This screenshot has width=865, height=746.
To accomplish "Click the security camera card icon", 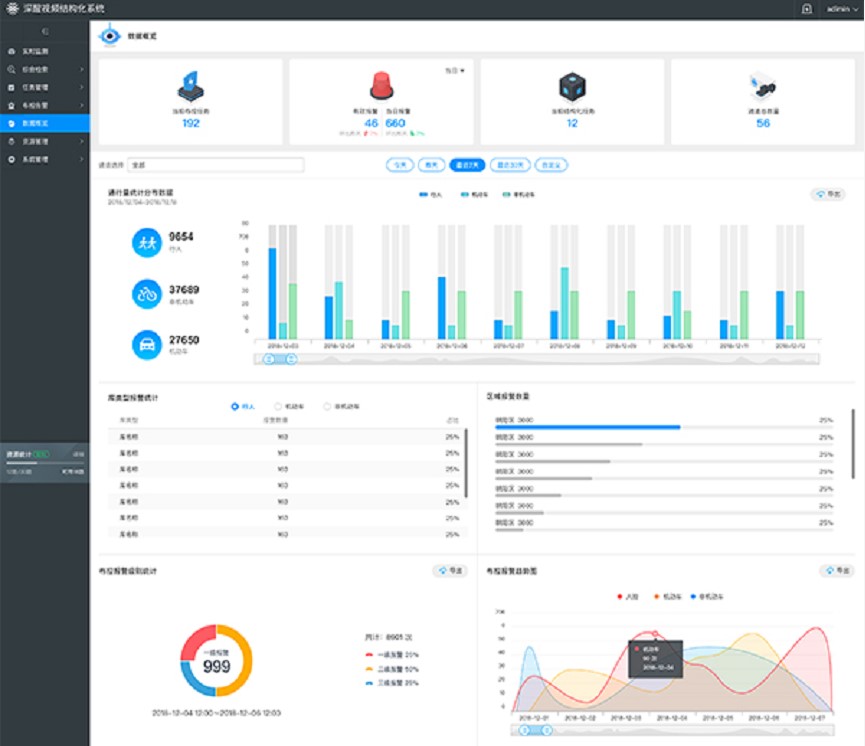I will (762, 84).
